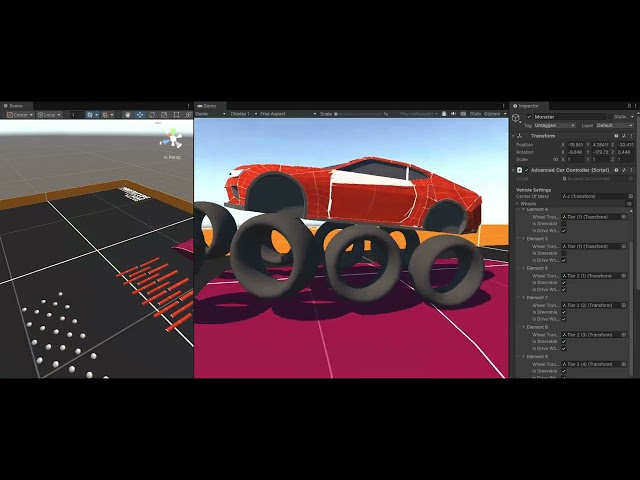Image resolution: width=640 pixels, height=480 pixels.
Task: Toggle Is Drive Wheel for Element 4
Action: tap(564, 231)
